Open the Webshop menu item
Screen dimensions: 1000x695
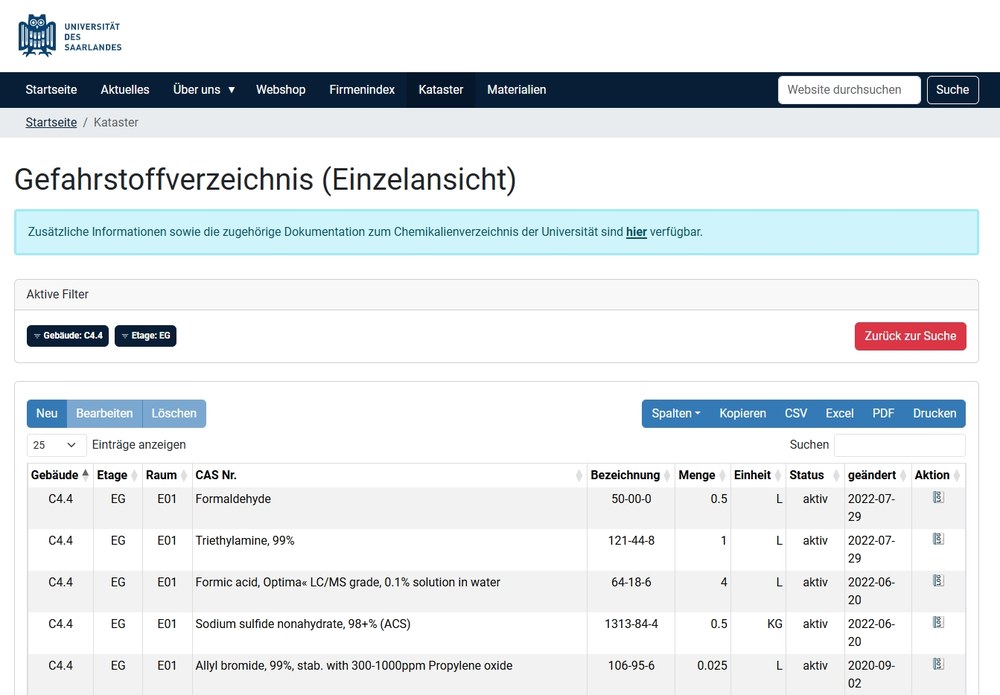click(281, 89)
